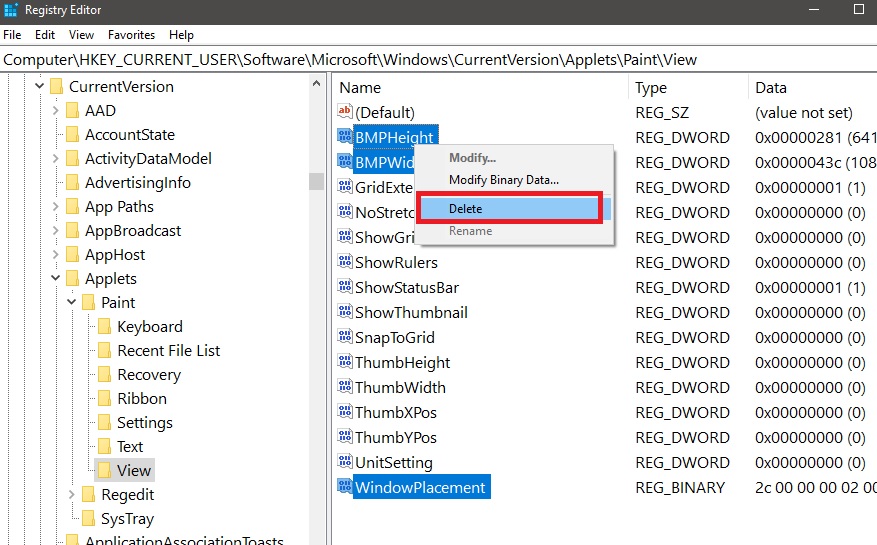
Task: Click the ShowThumbnail DWORD value icon
Action: [345, 311]
